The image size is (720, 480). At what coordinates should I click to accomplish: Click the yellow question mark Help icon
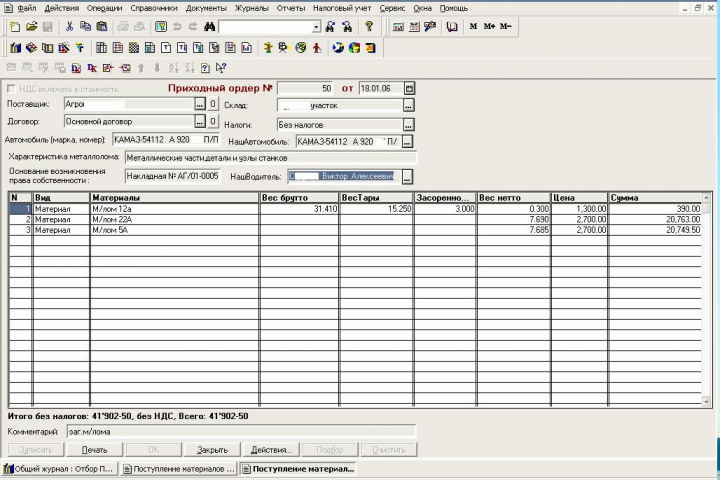[x=369, y=27]
